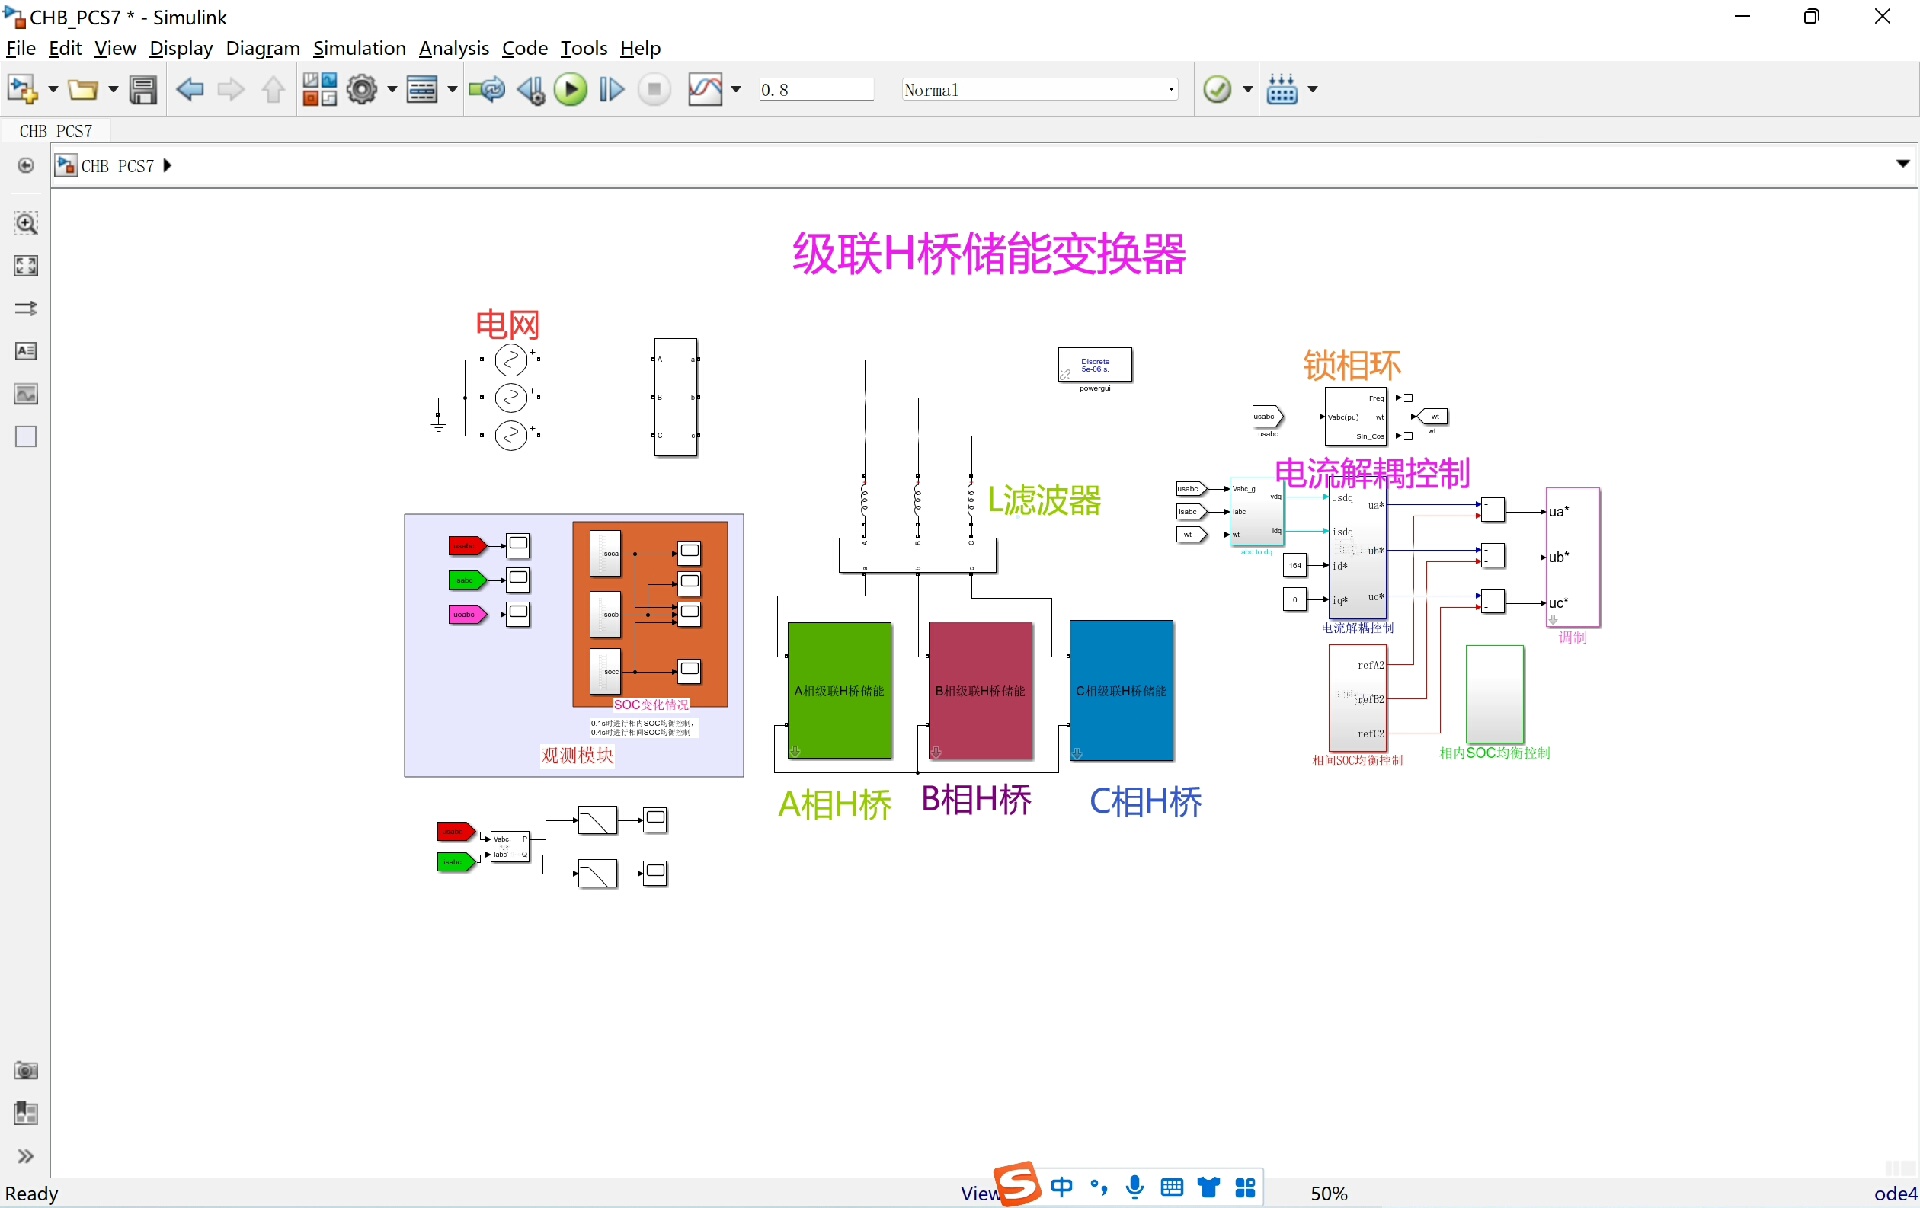
Task: Save the model with the floppy disk icon
Action: [x=143, y=90]
